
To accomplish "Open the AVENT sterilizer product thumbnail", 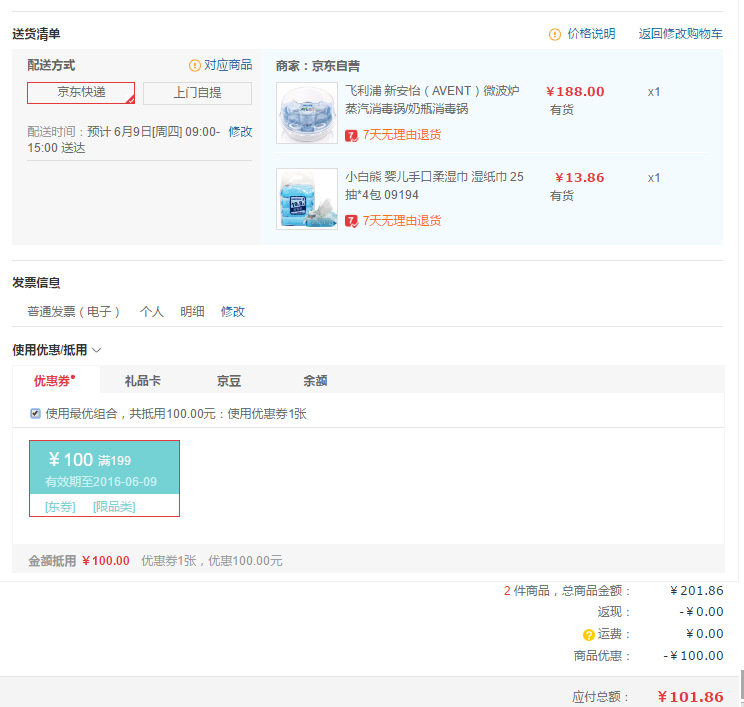I will tap(307, 113).
